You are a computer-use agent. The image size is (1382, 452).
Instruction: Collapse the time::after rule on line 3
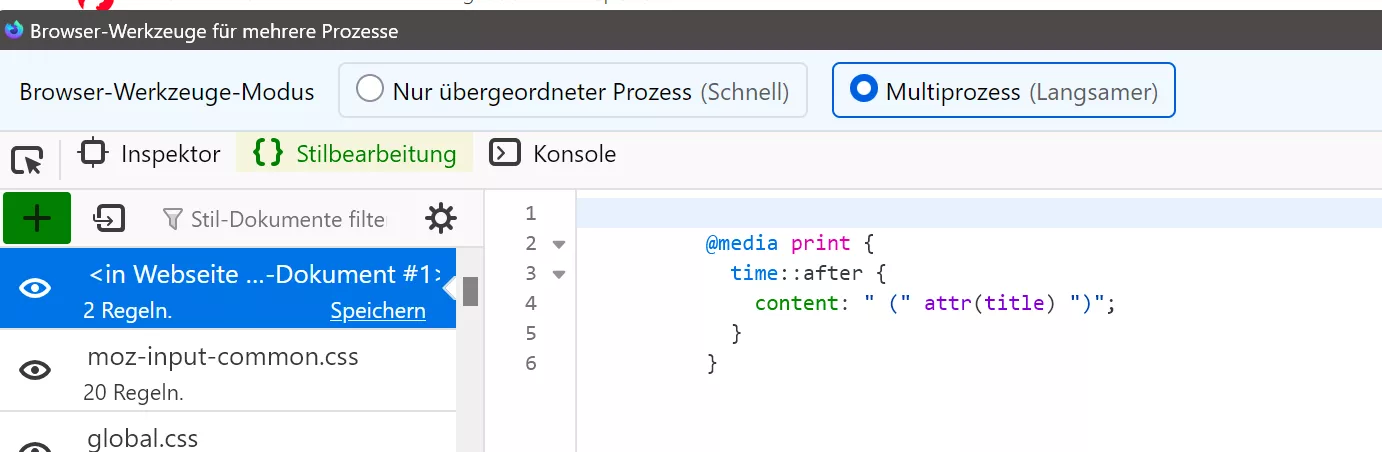559,274
